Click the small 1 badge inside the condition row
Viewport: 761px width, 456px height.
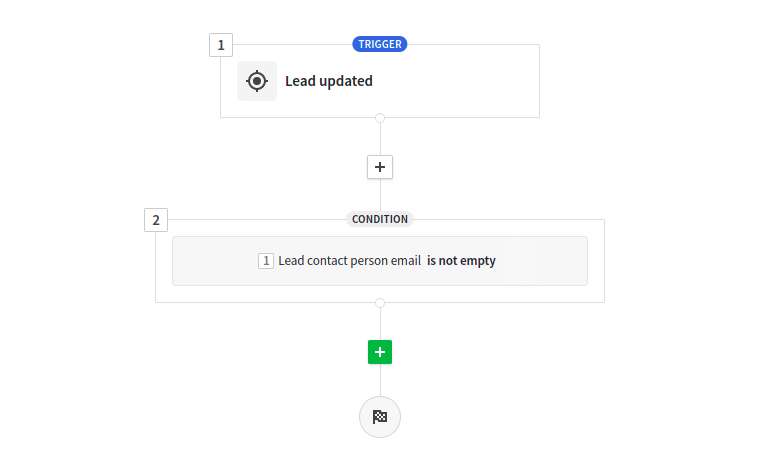[266, 261]
